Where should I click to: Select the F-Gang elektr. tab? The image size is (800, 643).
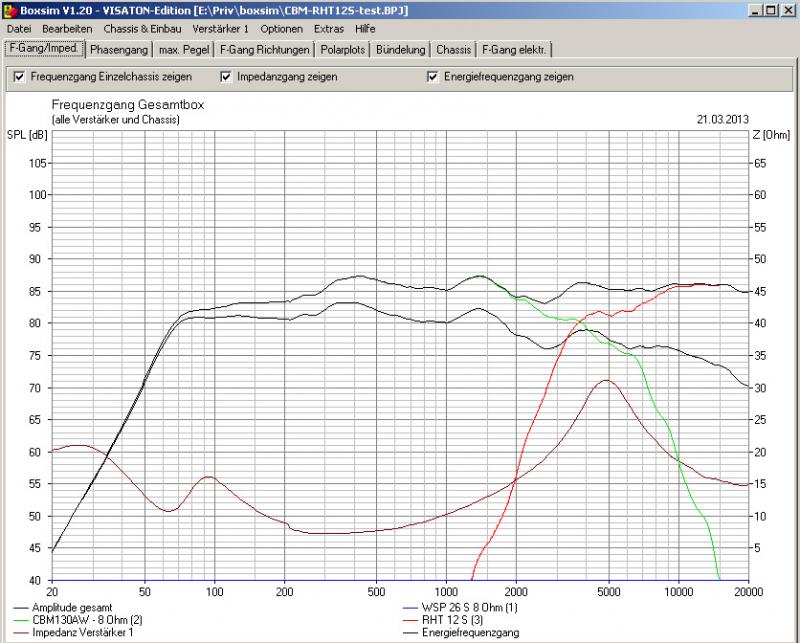[514, 49]
